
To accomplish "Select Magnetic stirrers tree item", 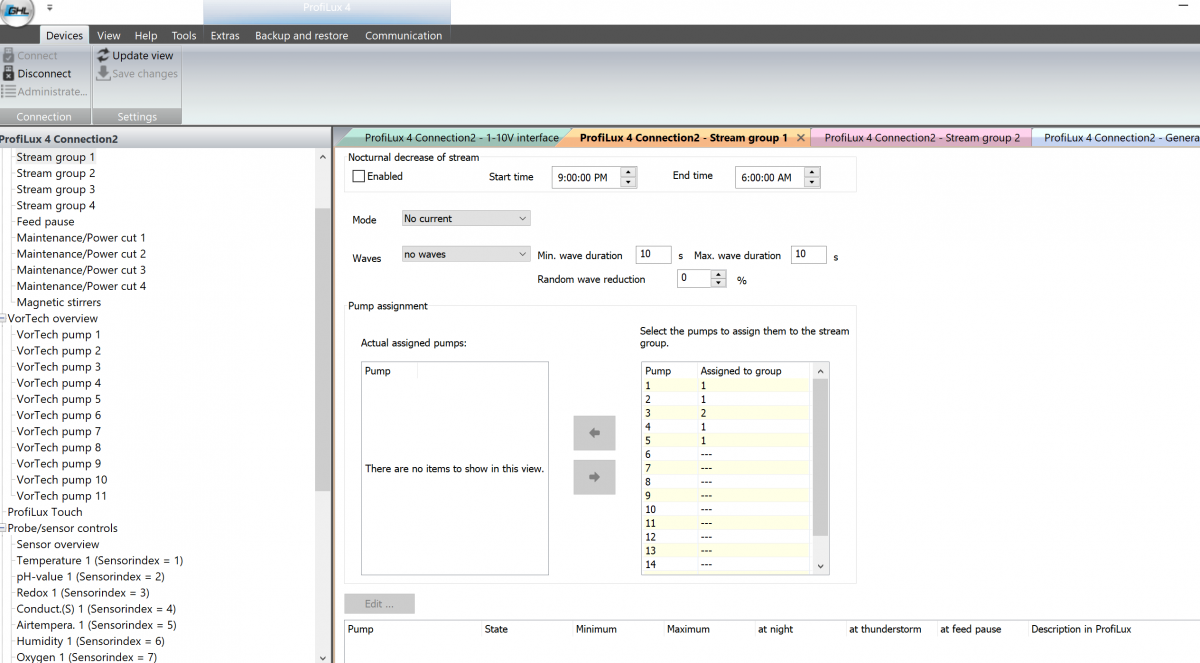I will tap(58, 302).
